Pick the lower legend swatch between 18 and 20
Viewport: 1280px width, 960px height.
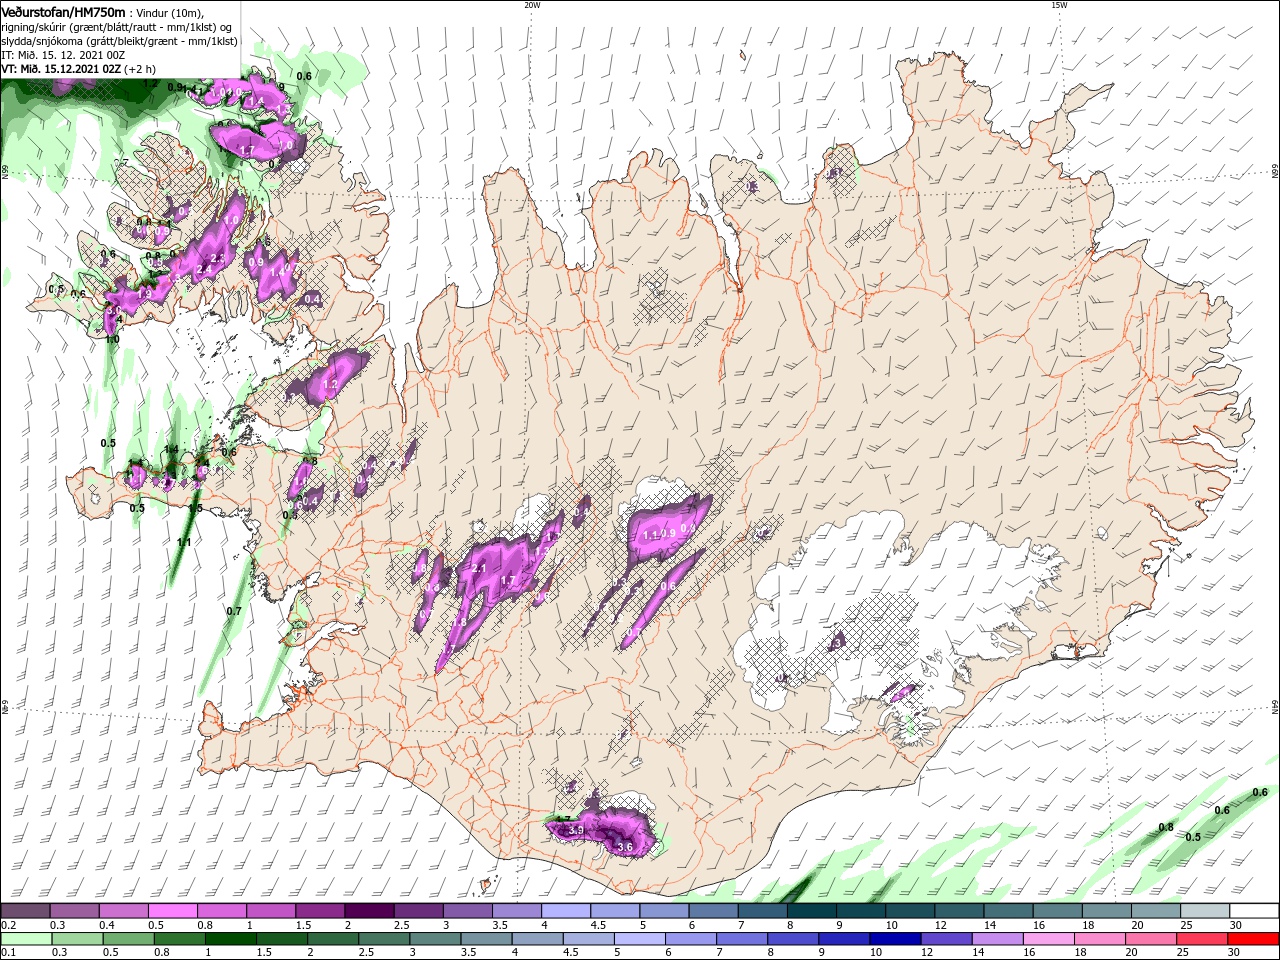point(1100,939)
